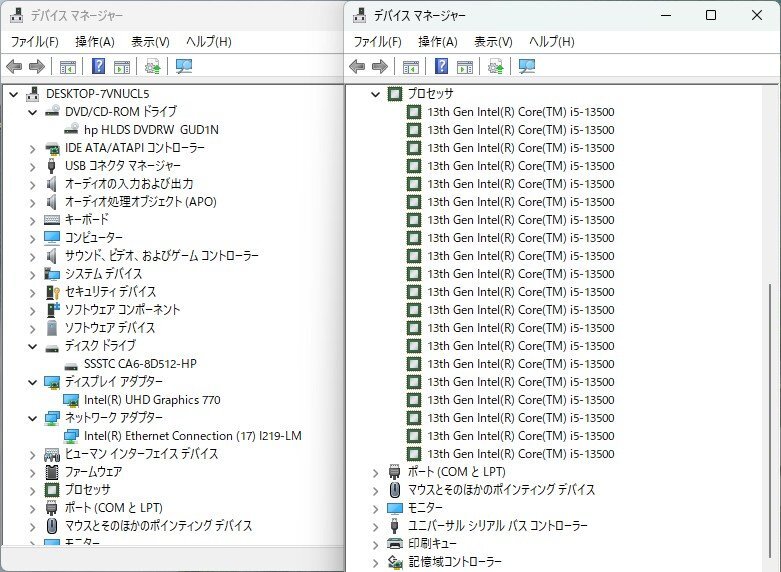This screenshot has height=572, width=781.
Task: Collapse ネットワーク アダプター category
Action: pyautogui.click(x=33, y=418)
